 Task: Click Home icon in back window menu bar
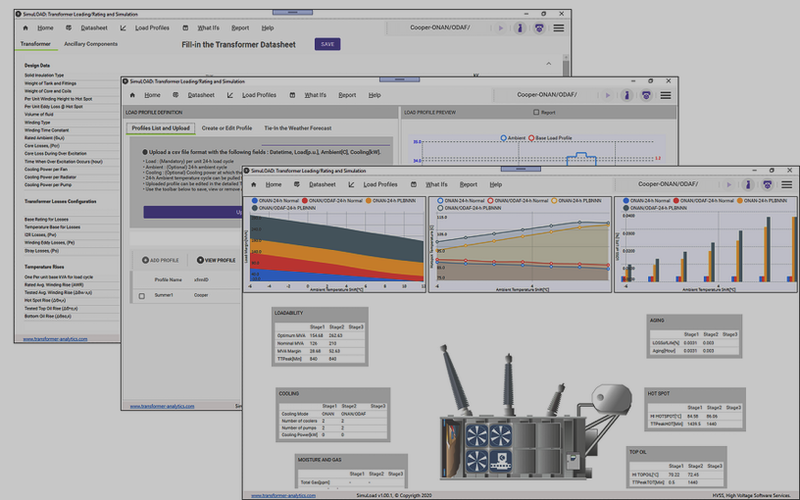click(26, 28)
